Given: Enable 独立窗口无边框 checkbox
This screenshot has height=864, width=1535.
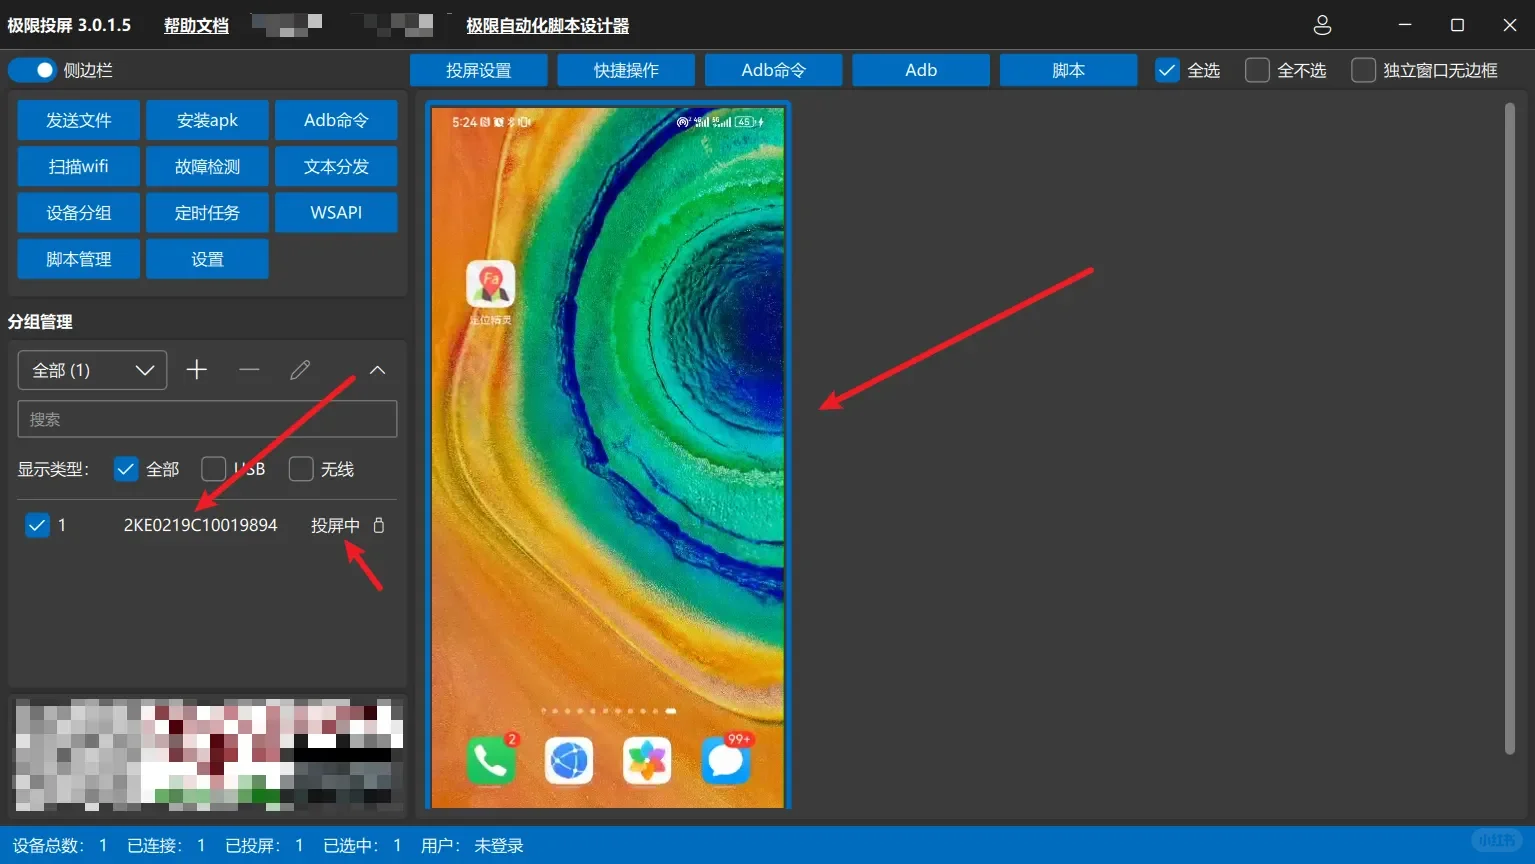Looking at the screenshot, I should tap(1363, 70).
